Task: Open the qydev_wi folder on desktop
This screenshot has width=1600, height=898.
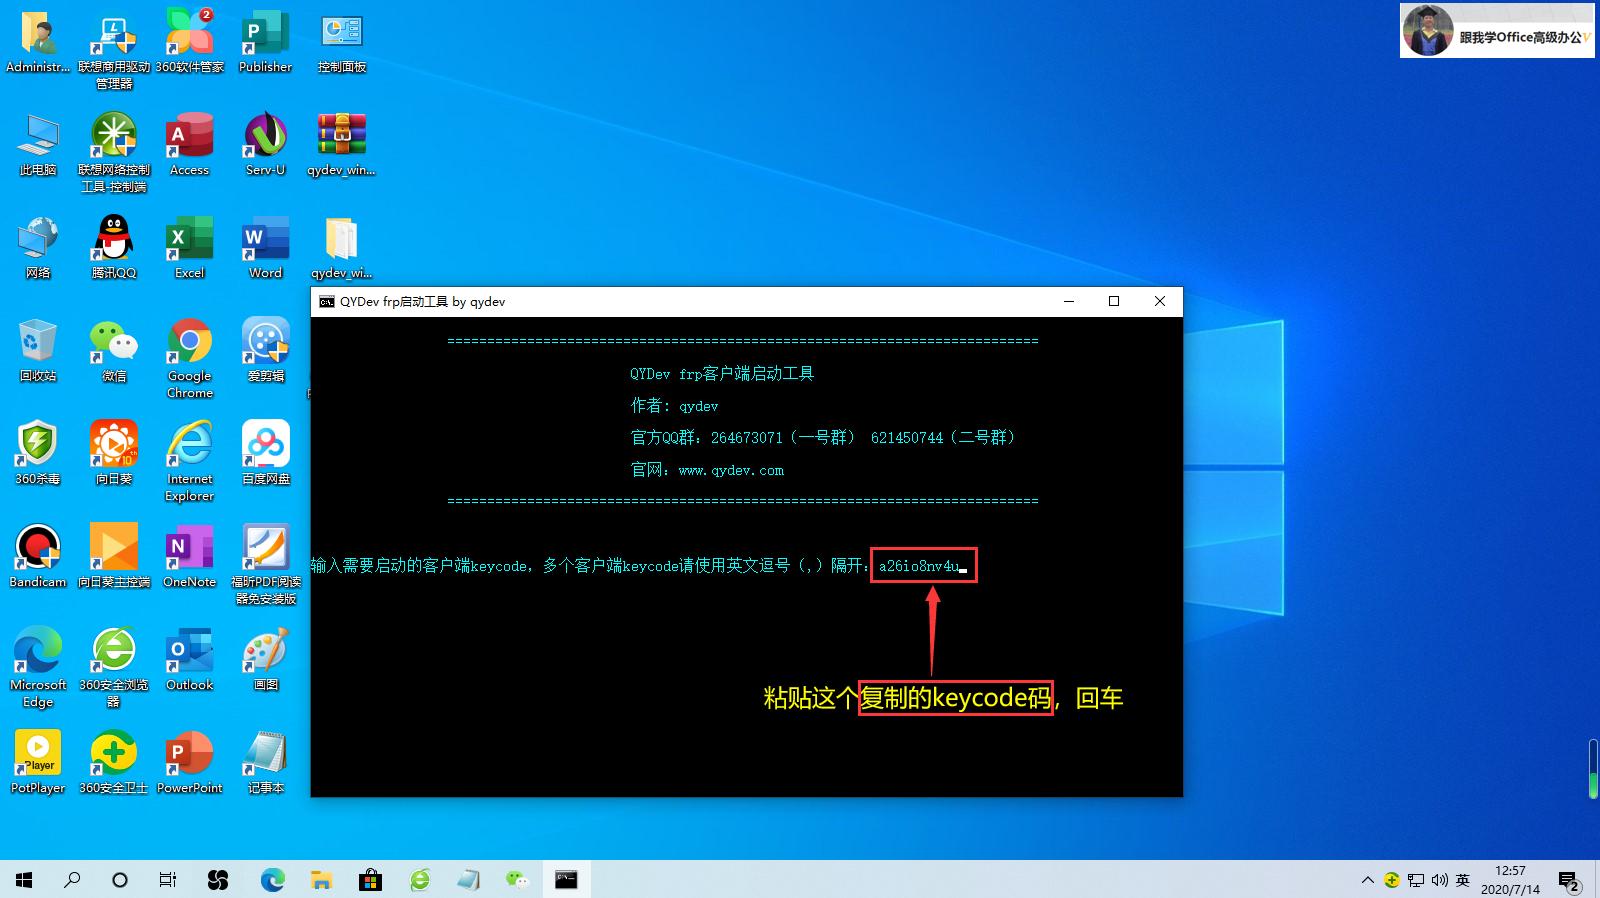Action: (342, 248)
